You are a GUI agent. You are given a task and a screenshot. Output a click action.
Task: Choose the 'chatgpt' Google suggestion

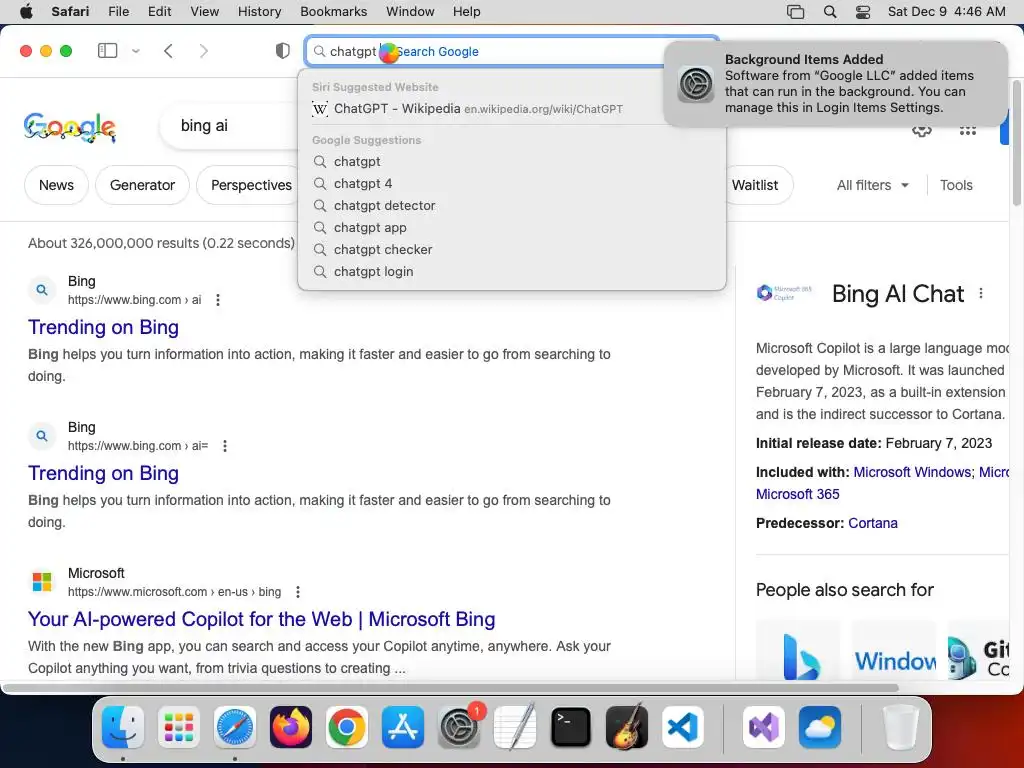pyautogui.click(x=512, y=161)
